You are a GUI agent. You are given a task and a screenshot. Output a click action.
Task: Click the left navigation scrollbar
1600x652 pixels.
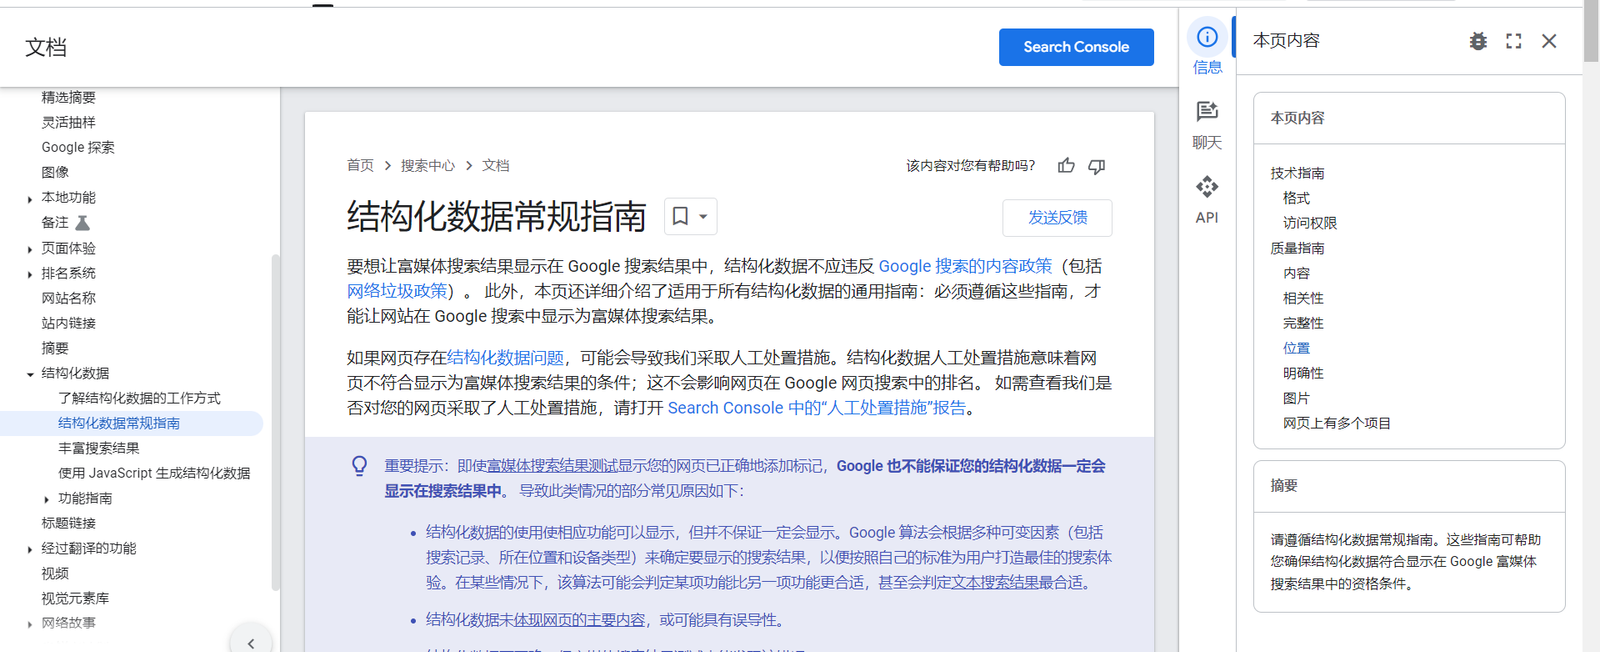[275, 422]
